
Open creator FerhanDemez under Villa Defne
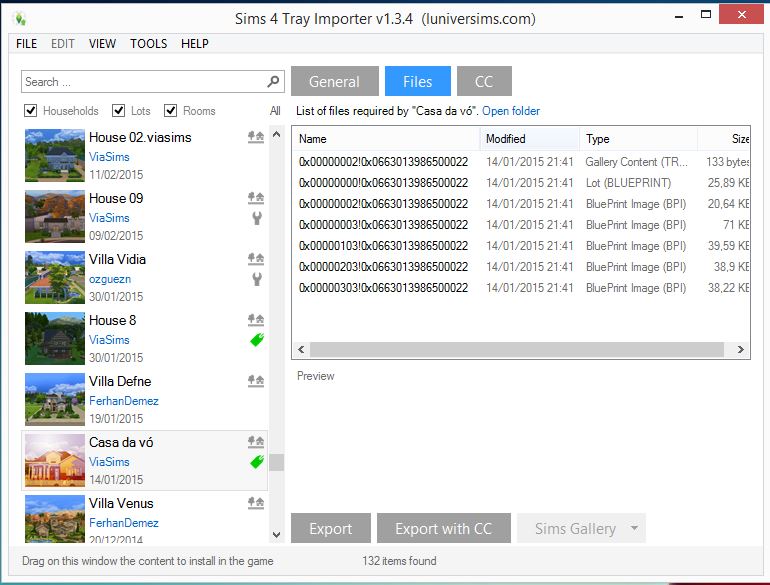point(124,401)
